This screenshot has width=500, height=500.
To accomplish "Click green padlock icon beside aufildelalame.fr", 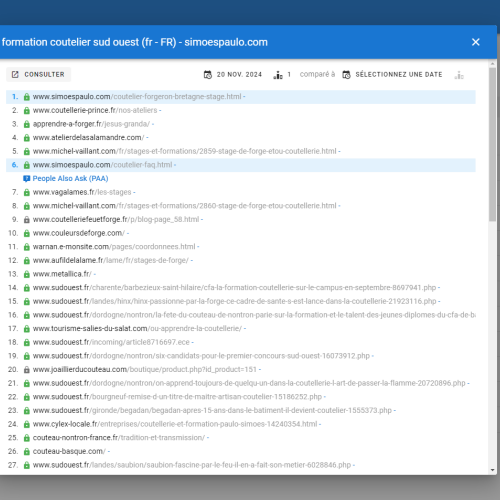I will [27, 261].
